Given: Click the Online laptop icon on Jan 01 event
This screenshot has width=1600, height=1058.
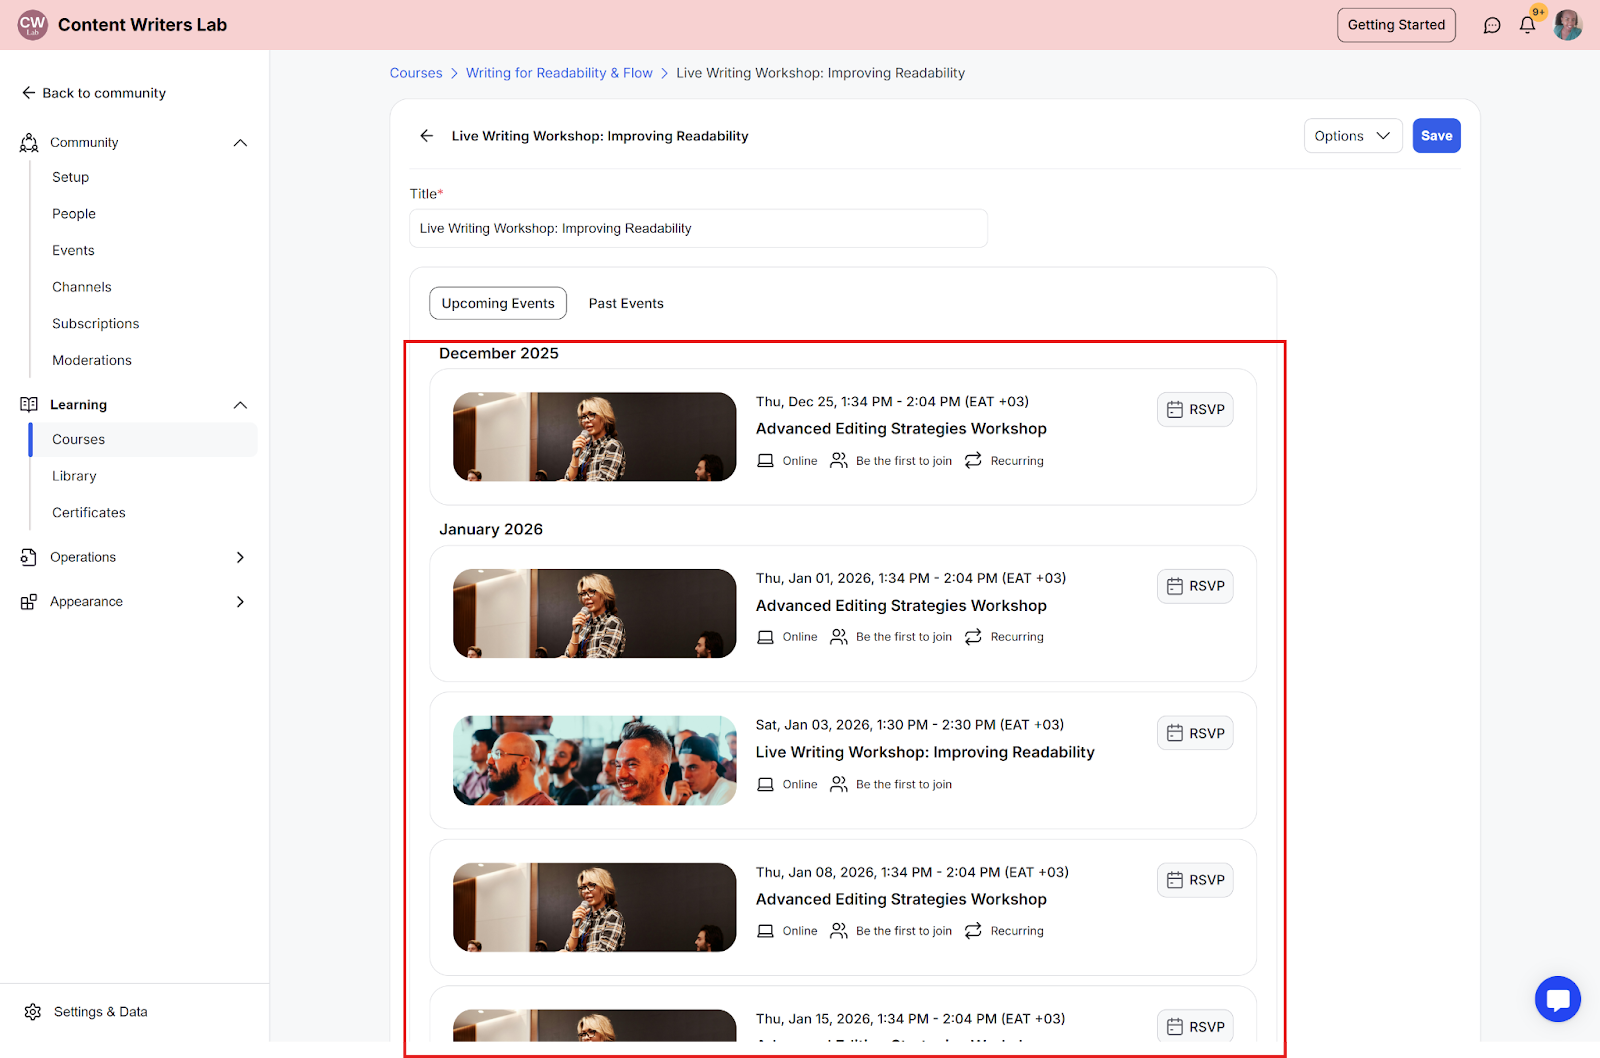Looking at the screenshot, I should pyautogui.click(x=765, y=637).
